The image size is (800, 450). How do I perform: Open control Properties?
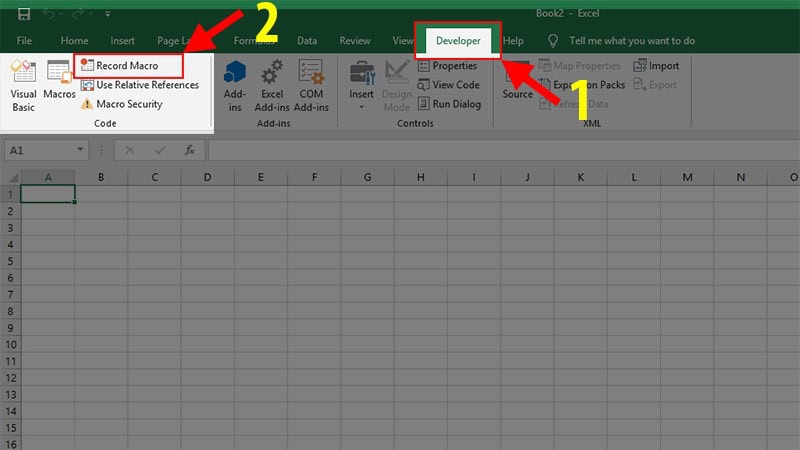point(447,66)
